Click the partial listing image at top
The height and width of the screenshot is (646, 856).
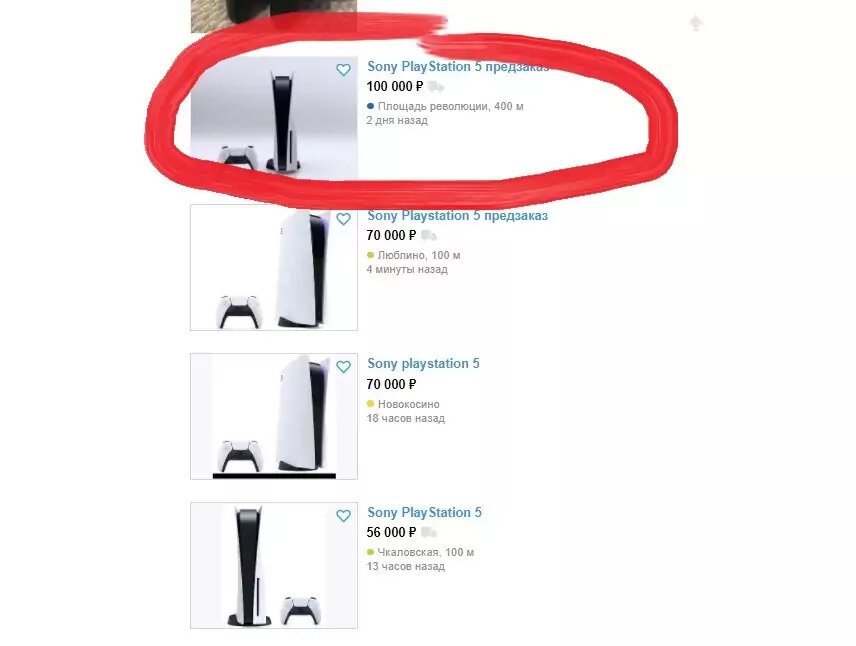(x=274, y=16)
